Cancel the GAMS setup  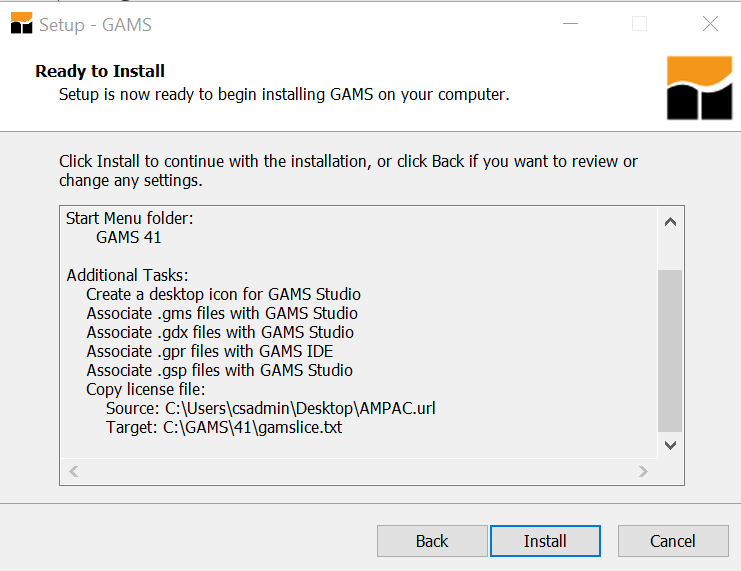click(x=673, y=541)
